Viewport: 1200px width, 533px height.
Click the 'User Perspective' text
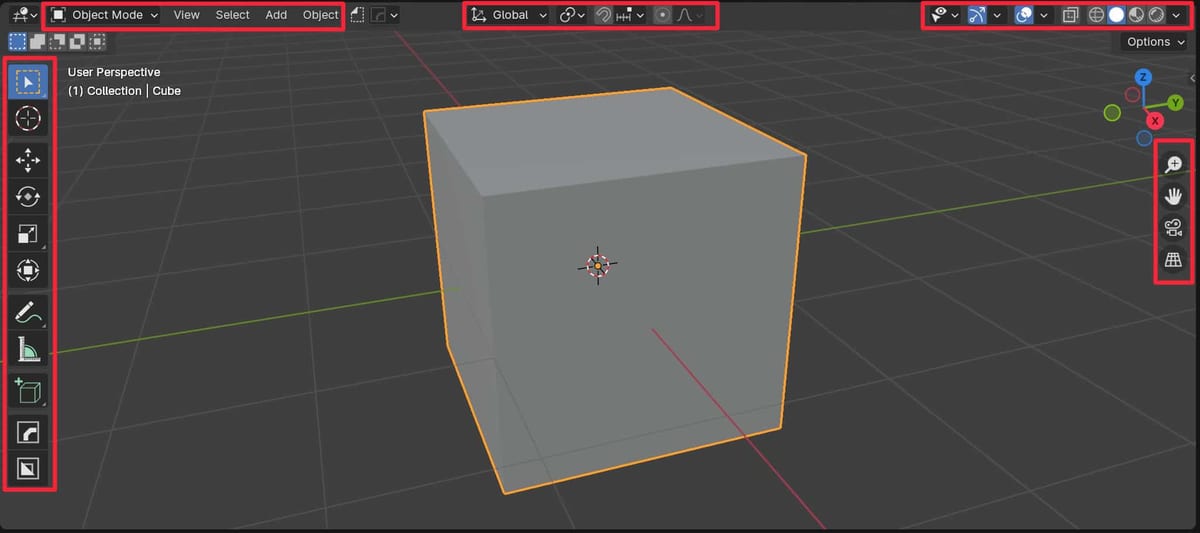point(114,72)
